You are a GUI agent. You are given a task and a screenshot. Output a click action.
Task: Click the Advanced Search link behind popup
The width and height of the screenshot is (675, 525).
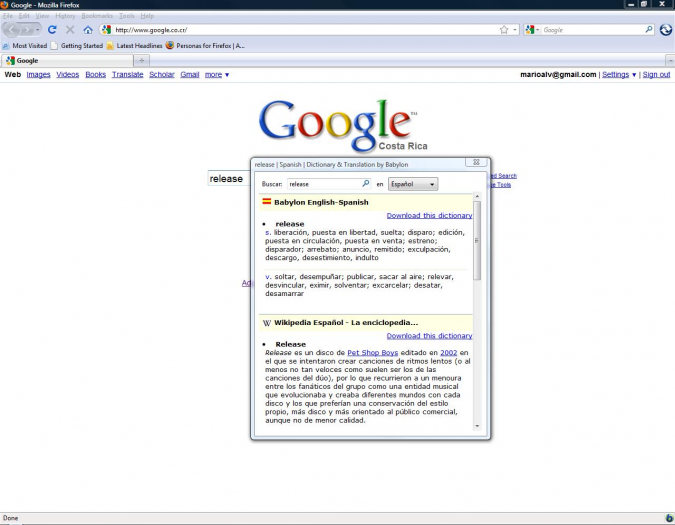coord(503,176)
